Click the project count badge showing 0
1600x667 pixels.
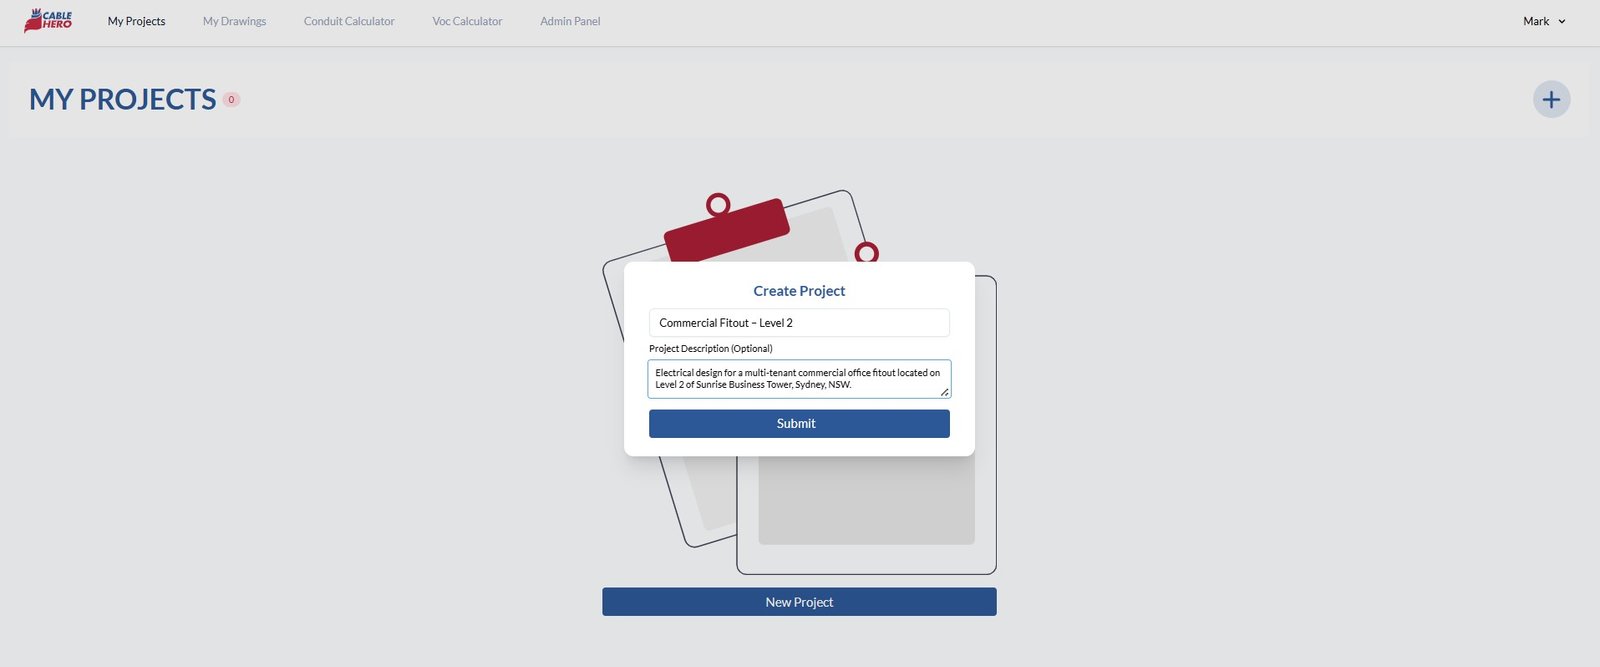(x=231, y=99)
